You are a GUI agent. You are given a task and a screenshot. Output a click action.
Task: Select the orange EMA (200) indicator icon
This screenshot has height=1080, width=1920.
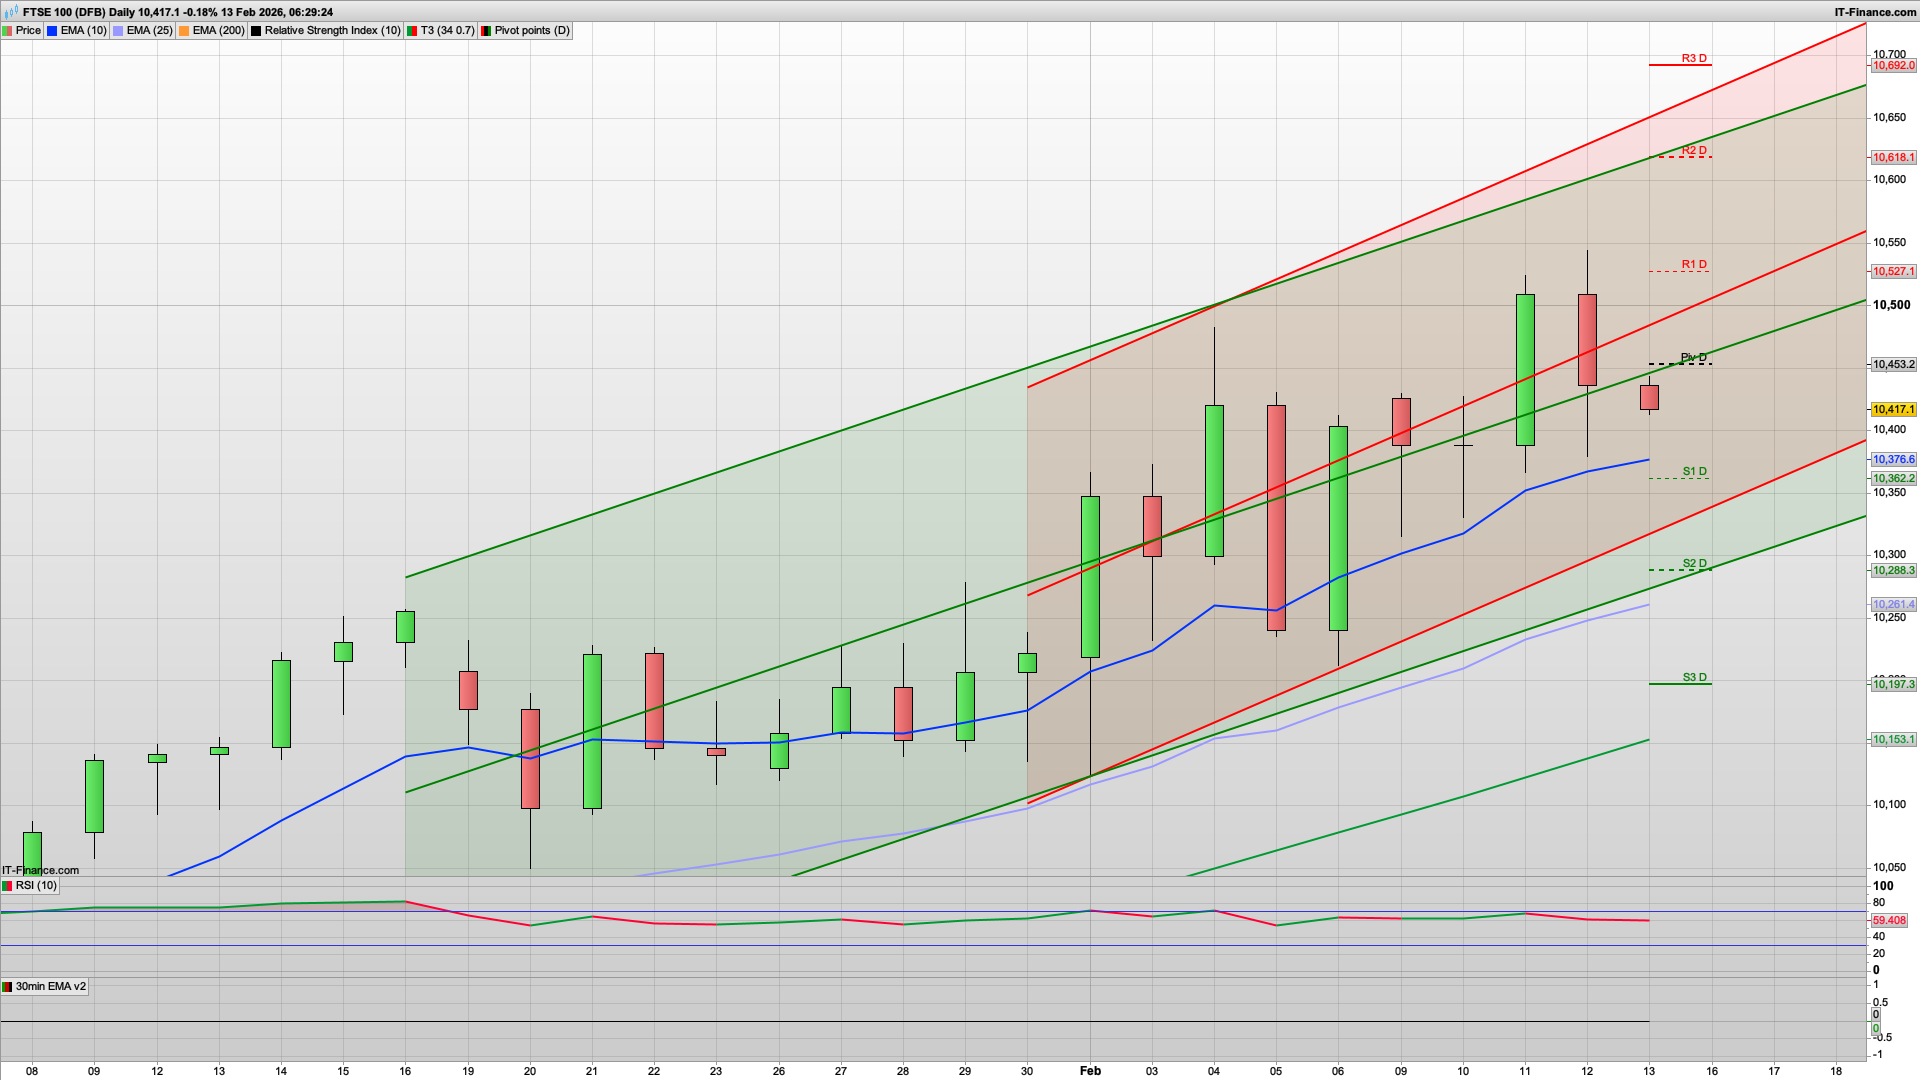coord(182,31)
